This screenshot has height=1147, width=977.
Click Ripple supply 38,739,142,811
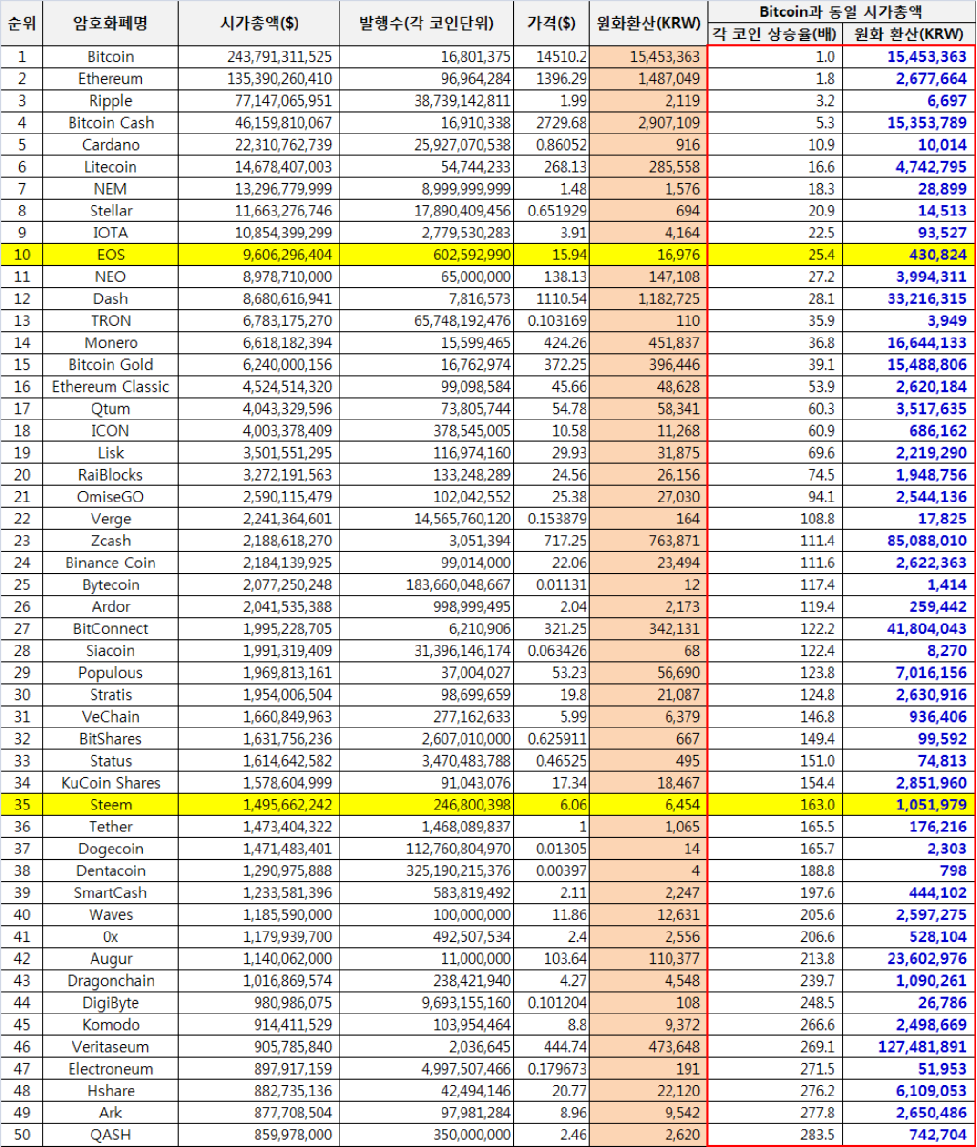coord(426,101)
